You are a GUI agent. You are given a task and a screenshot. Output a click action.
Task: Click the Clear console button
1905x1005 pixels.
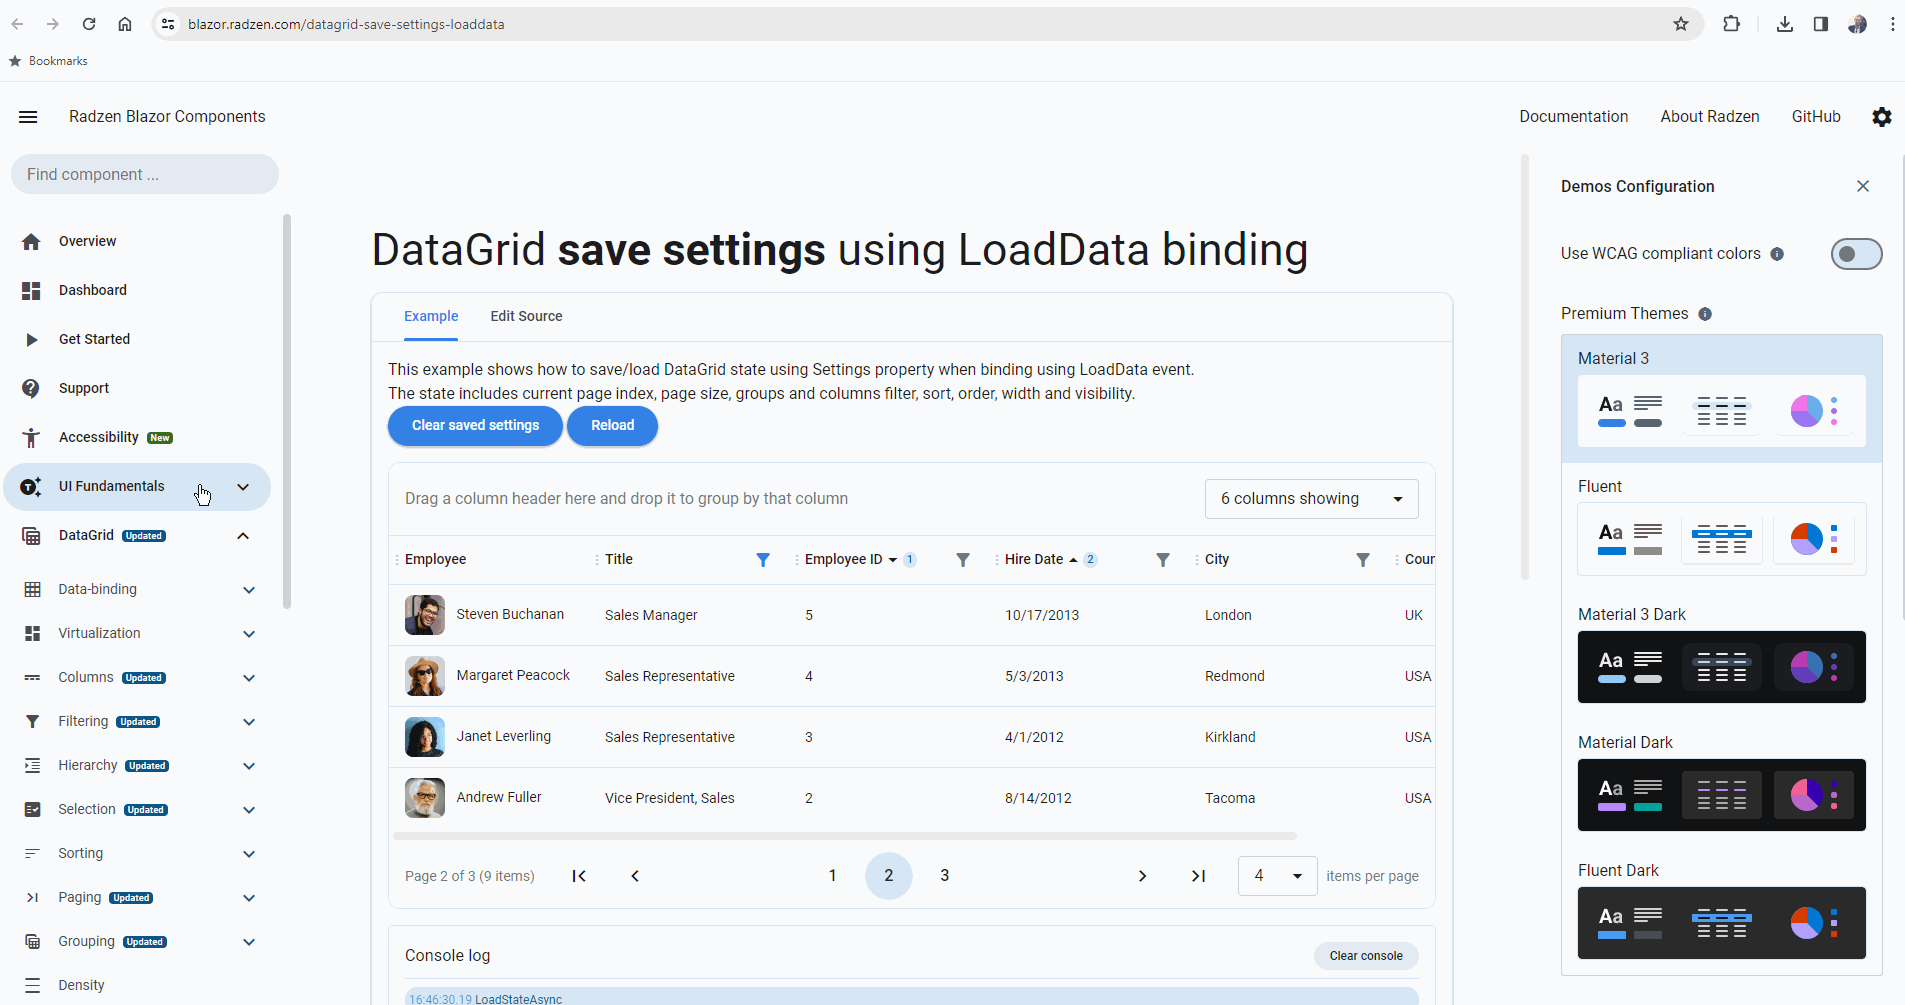pos(1366,956)
